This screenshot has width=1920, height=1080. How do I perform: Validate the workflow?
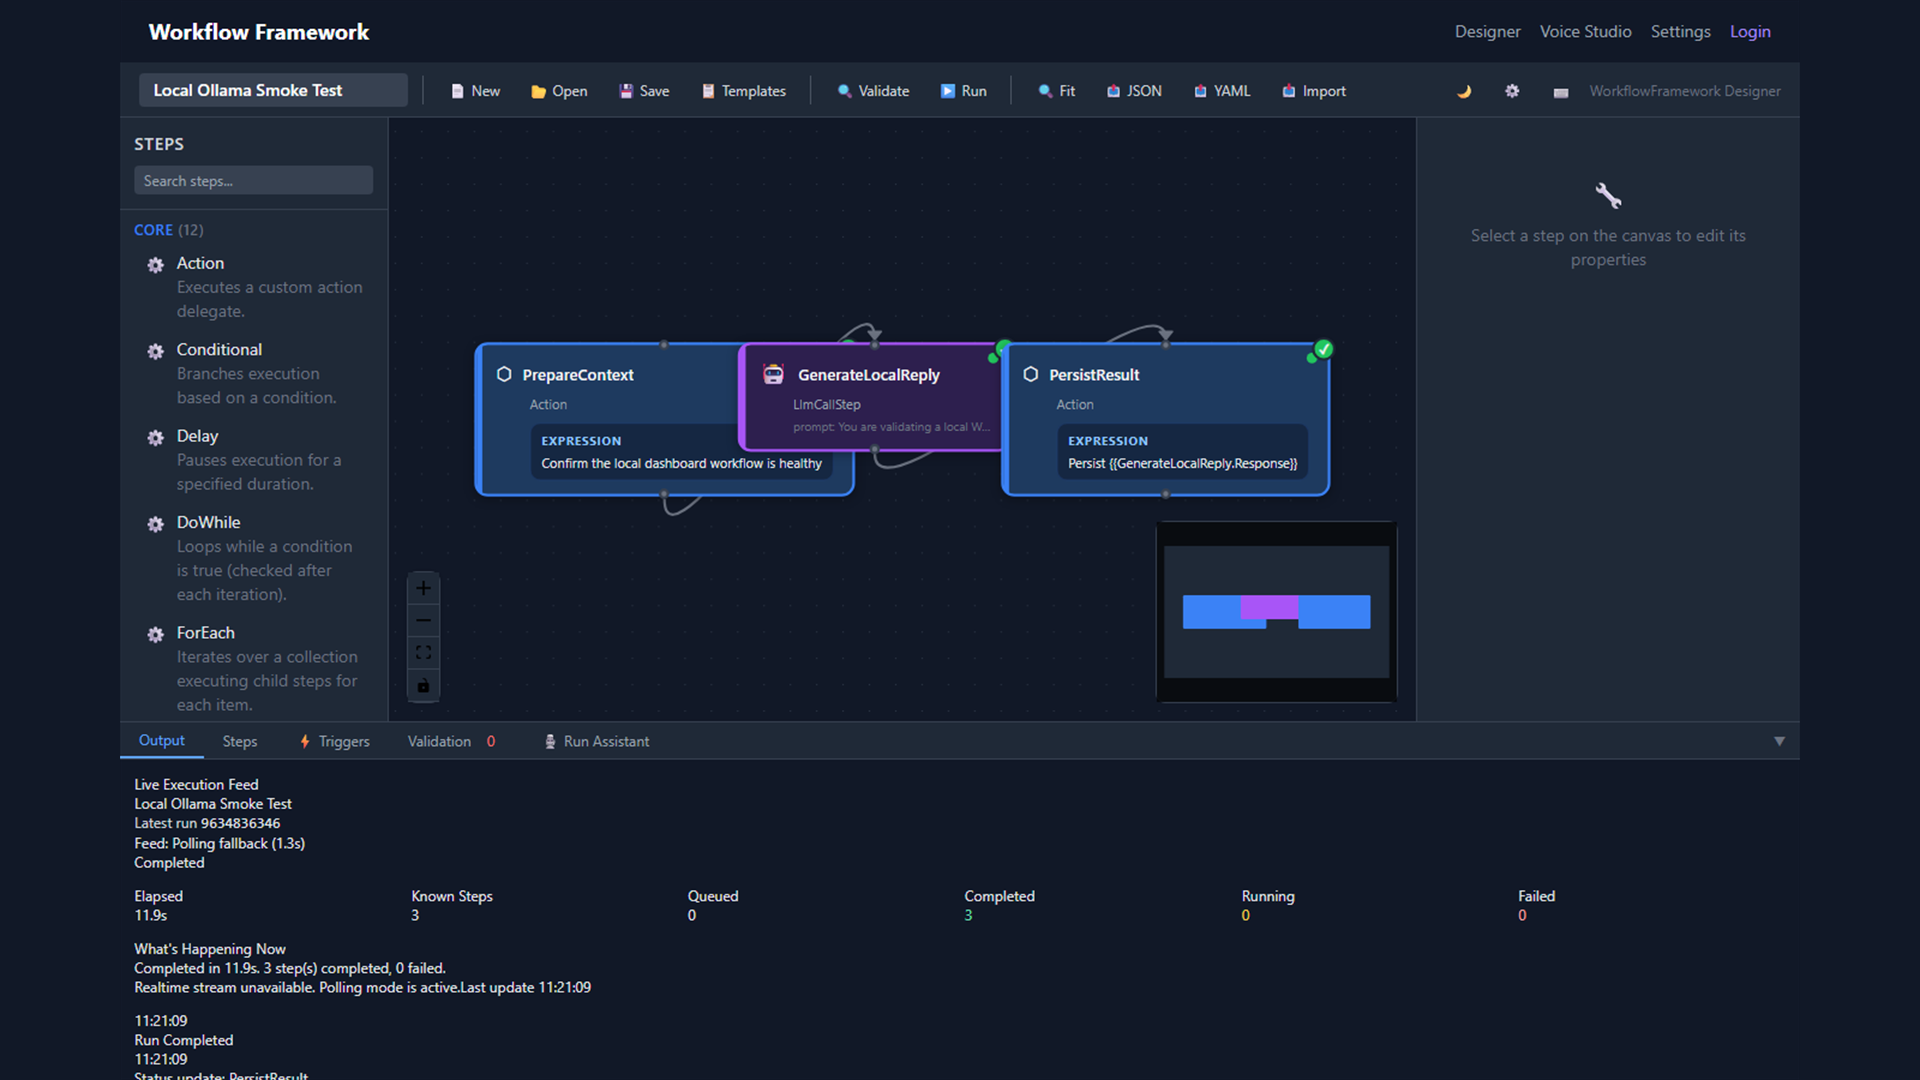(x=873, y=91)
